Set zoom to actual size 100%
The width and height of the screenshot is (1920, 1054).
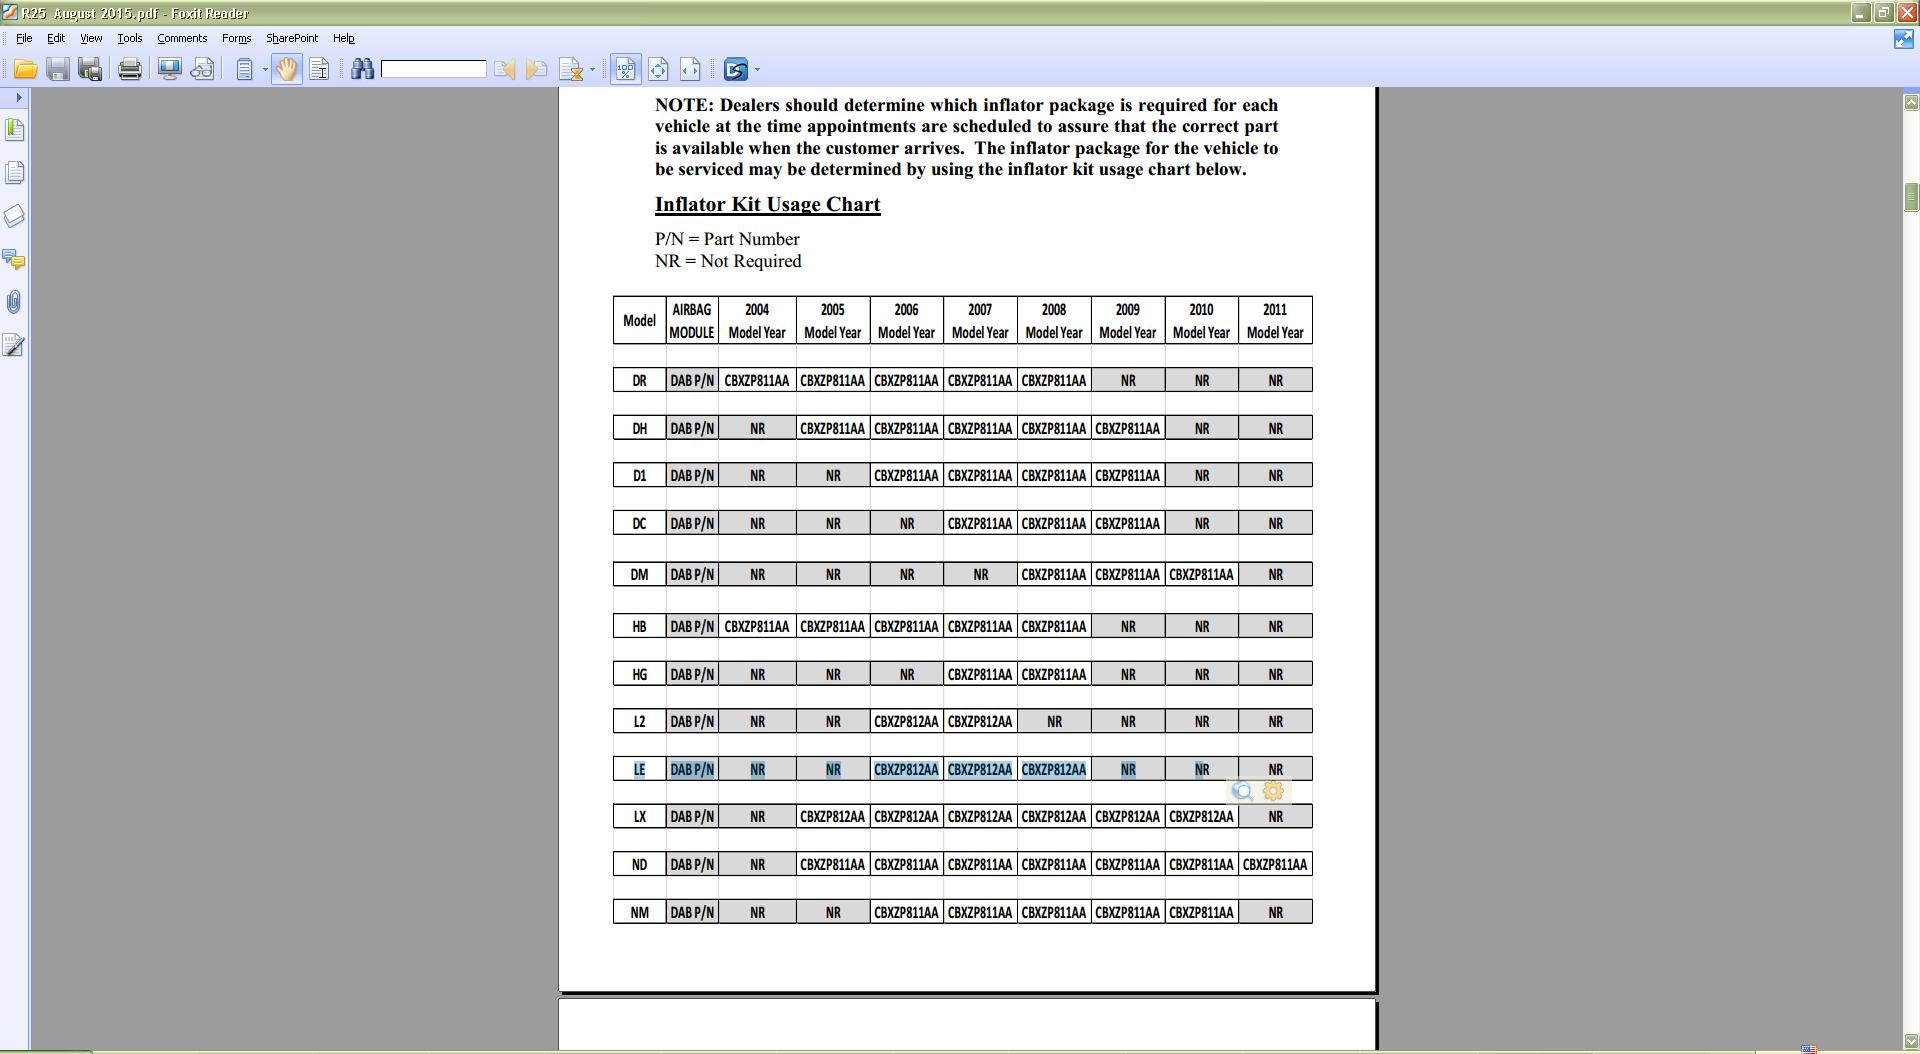pyautogui.click(x=625, y=69)
